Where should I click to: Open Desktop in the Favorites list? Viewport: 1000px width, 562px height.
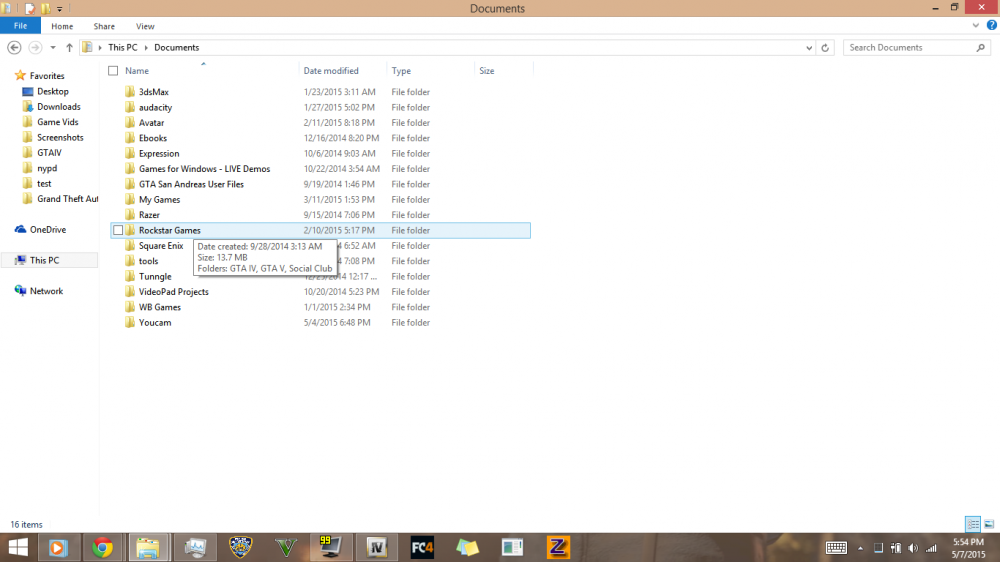click(x=52, y=91)
